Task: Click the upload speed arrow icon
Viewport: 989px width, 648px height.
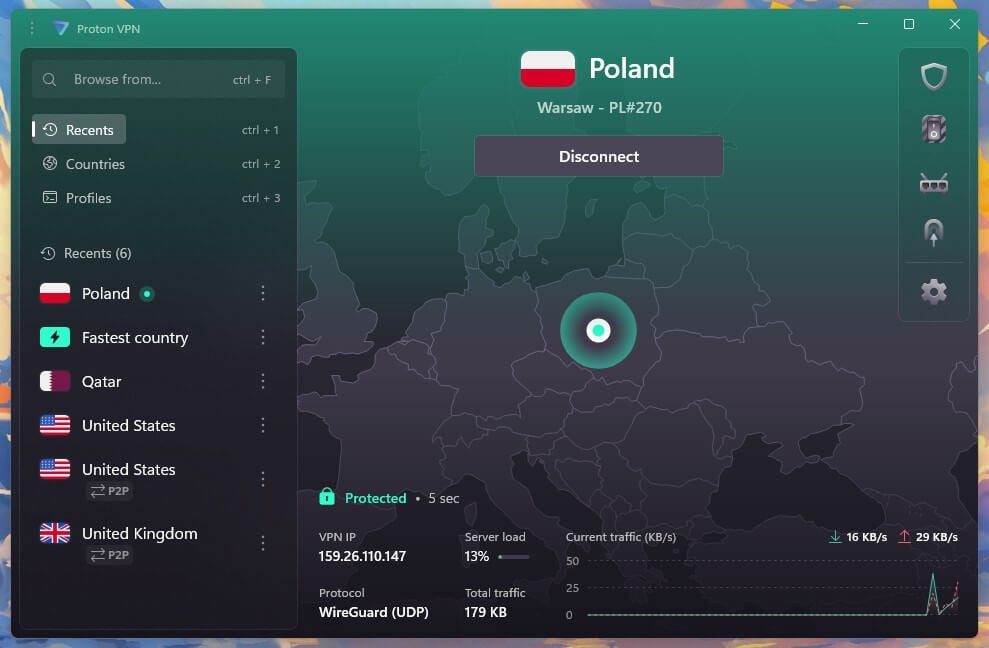Action: pyautogui.click(x=904, y=537)
